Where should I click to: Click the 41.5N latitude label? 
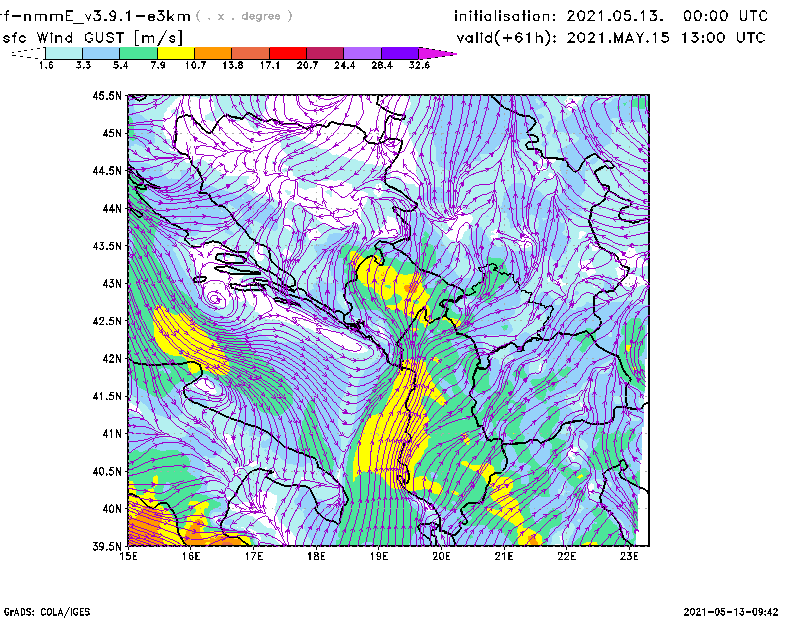pyautogui.click(x=107, y=396)
